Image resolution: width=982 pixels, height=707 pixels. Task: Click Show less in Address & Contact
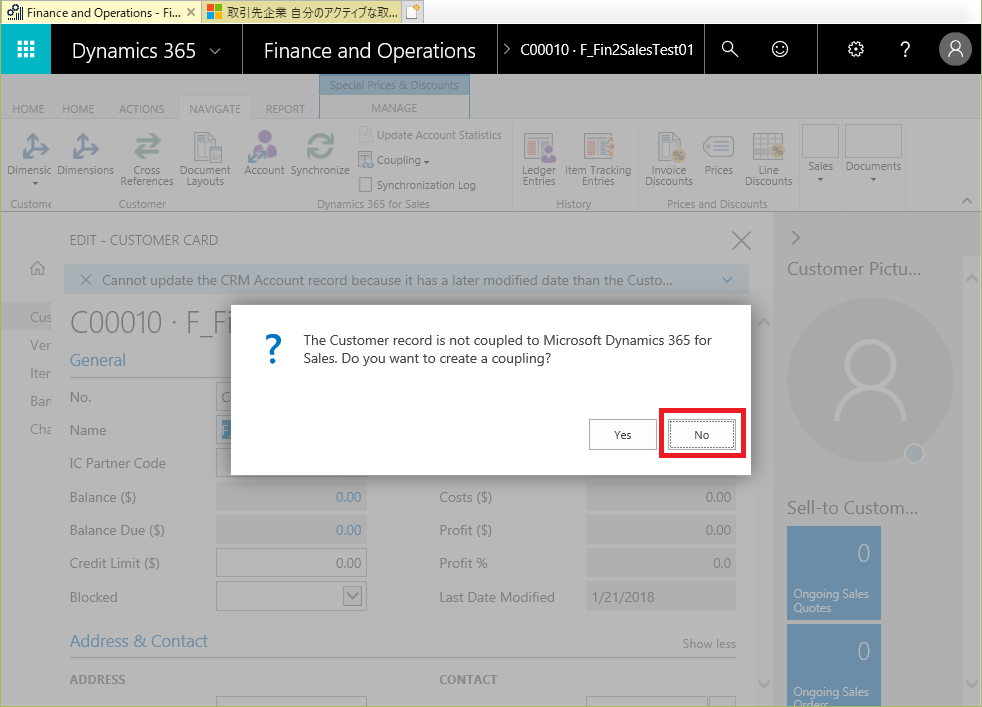click(709, 644)
